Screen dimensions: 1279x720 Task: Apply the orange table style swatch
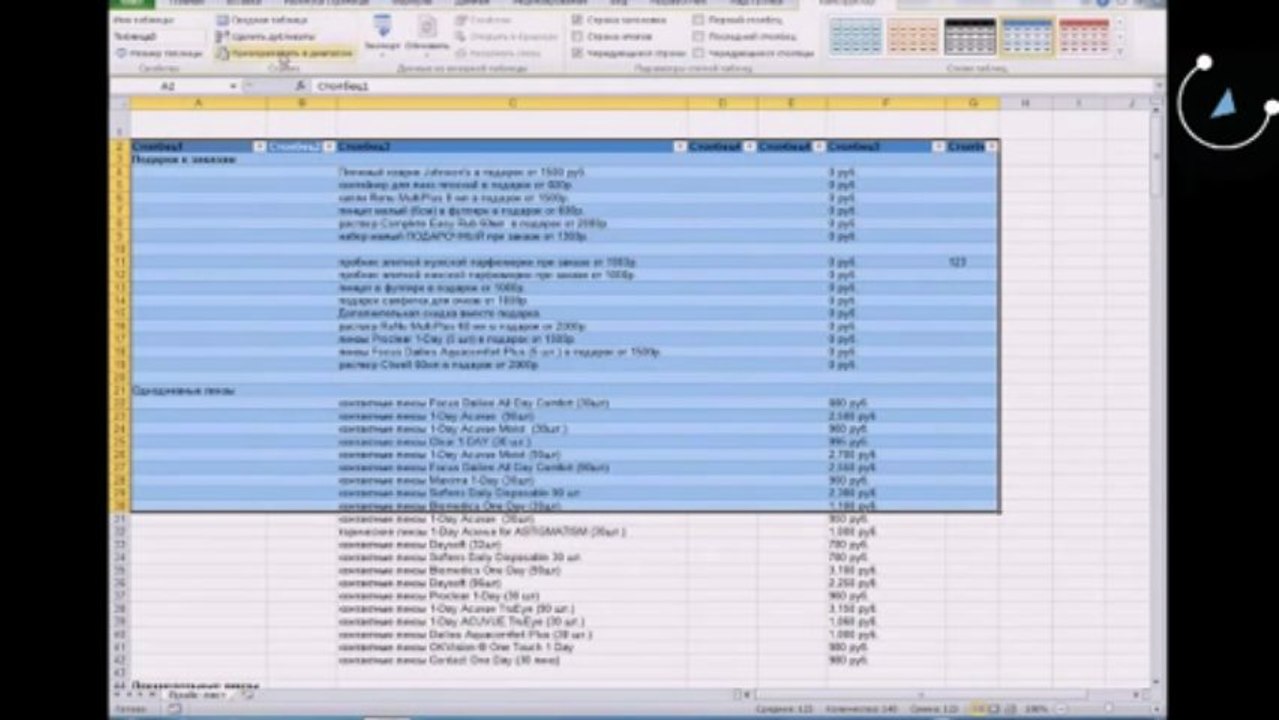913,37
